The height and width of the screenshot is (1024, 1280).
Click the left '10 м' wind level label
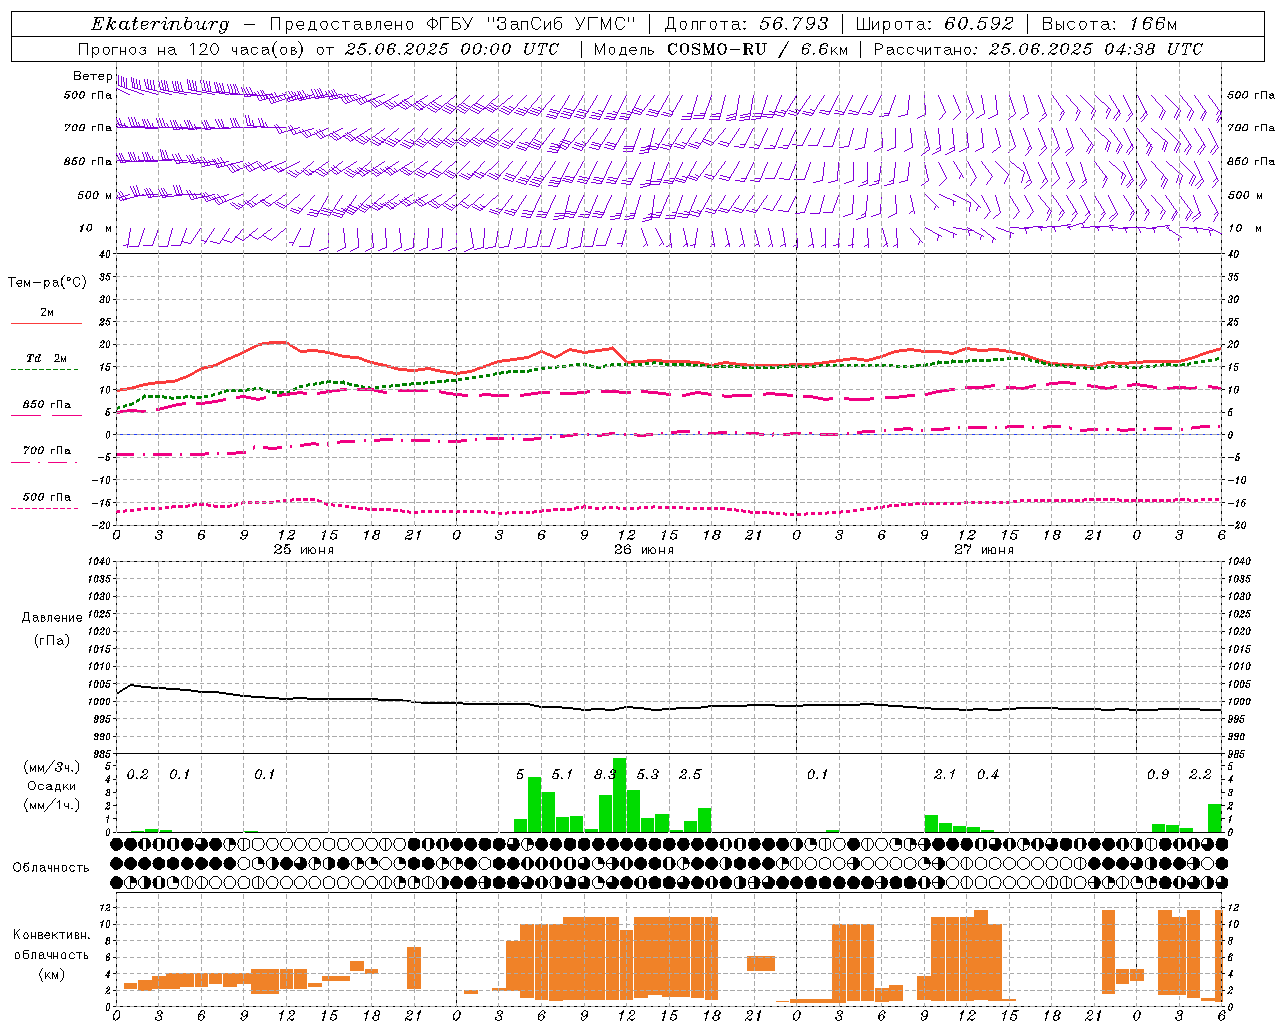pyautogui.click(x=96, y=229)
